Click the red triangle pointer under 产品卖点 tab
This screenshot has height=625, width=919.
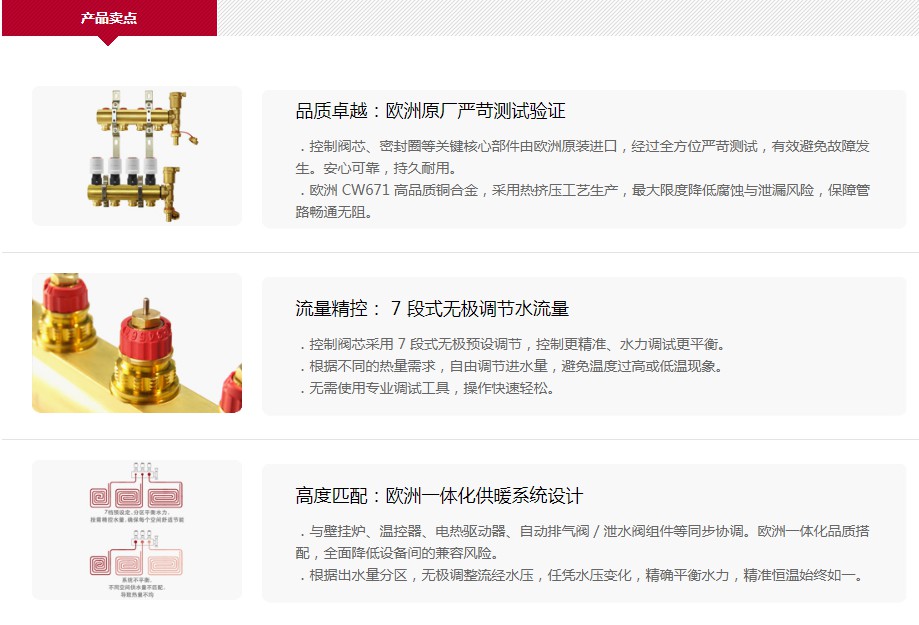(x=108, y=40)
